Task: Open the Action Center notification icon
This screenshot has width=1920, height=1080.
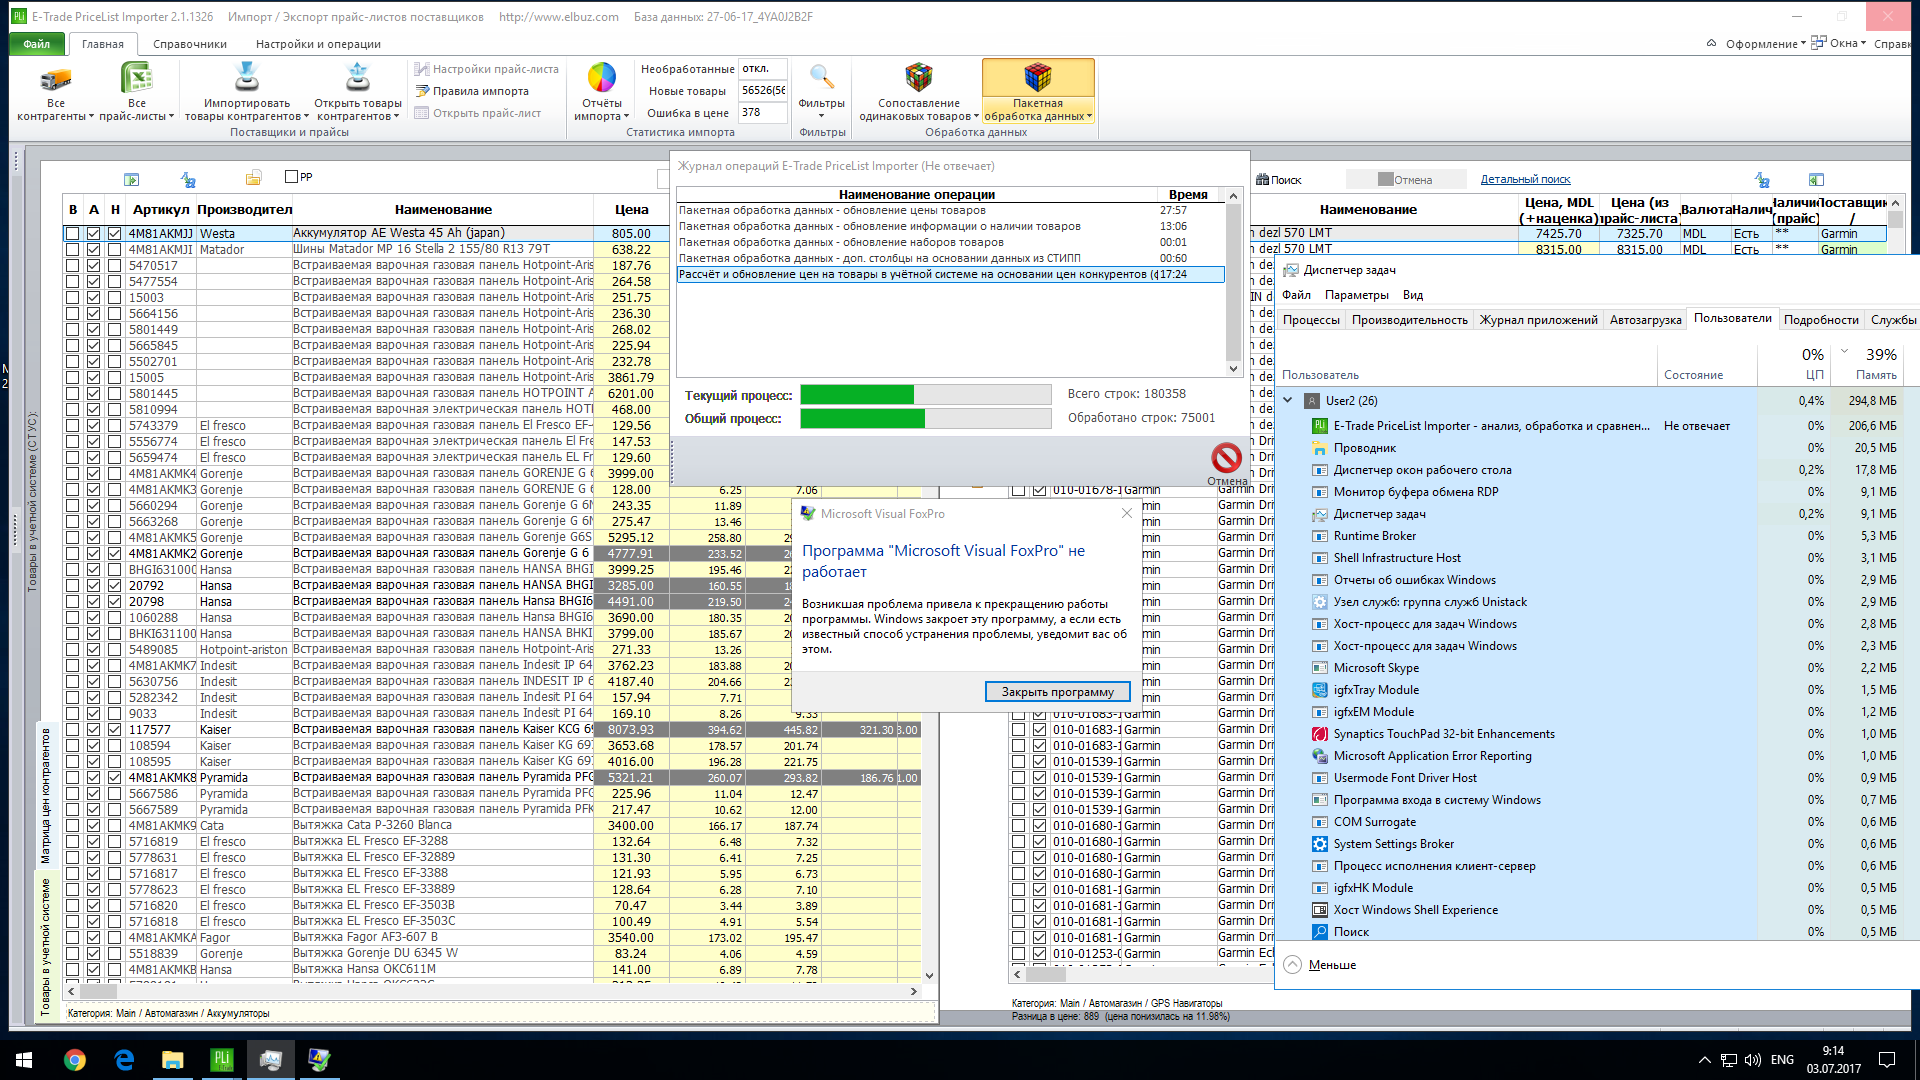Action: tap(1887, 1060)
